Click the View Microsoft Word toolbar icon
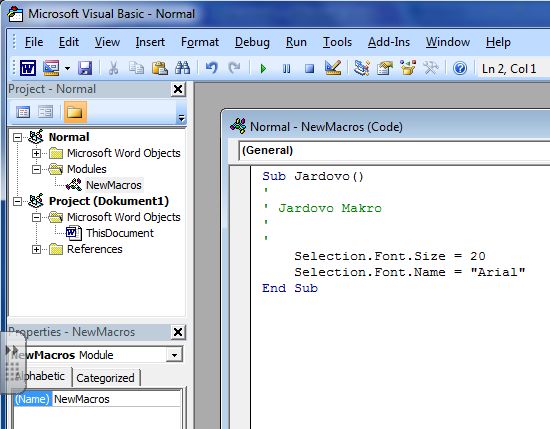Image resolution: width=550 pixels, height=429 pixels. tap(28, 68)
